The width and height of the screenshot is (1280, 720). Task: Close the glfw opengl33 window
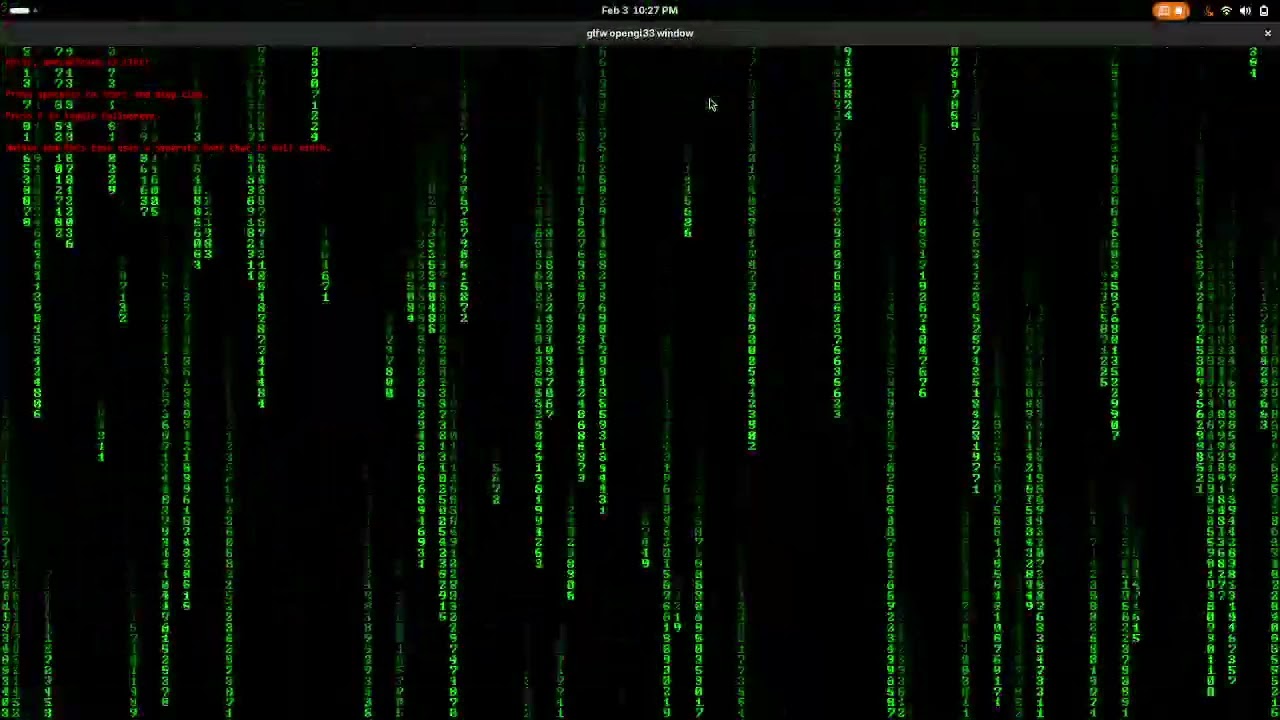(x=1267, y=34)
